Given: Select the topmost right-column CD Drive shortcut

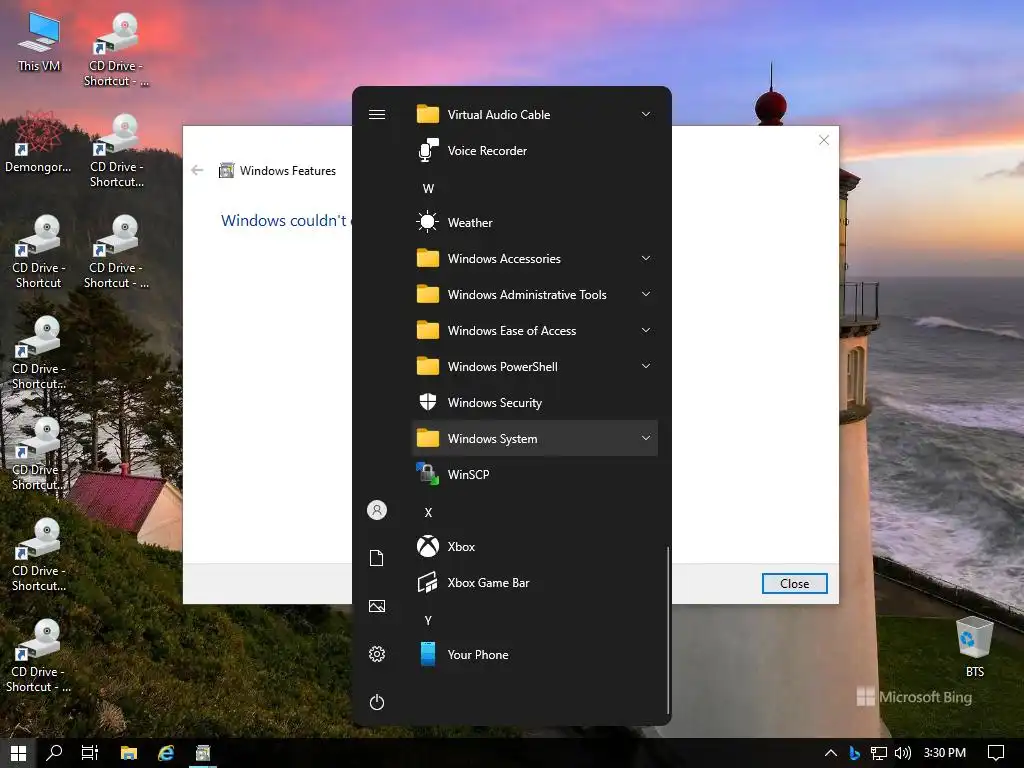Looking at the screenshot, I should point(116,50).
